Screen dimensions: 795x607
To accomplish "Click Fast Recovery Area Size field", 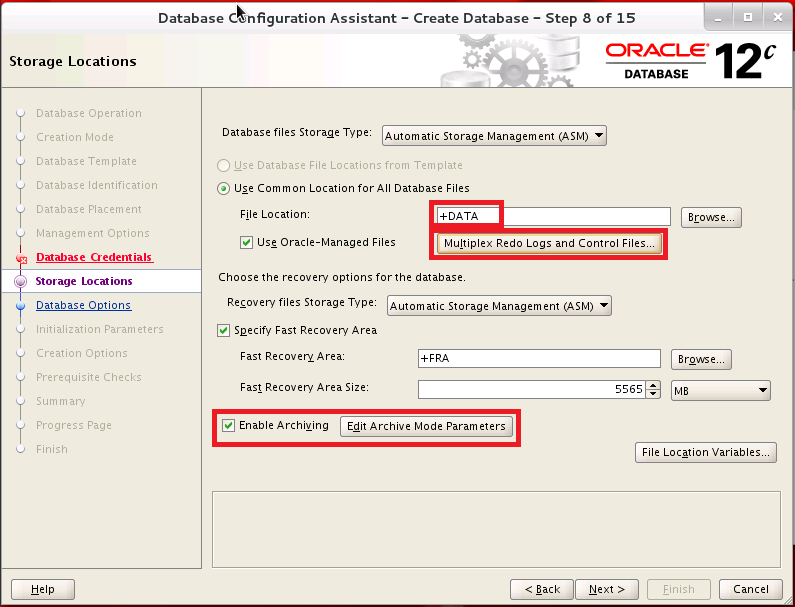I will (531, 389).
